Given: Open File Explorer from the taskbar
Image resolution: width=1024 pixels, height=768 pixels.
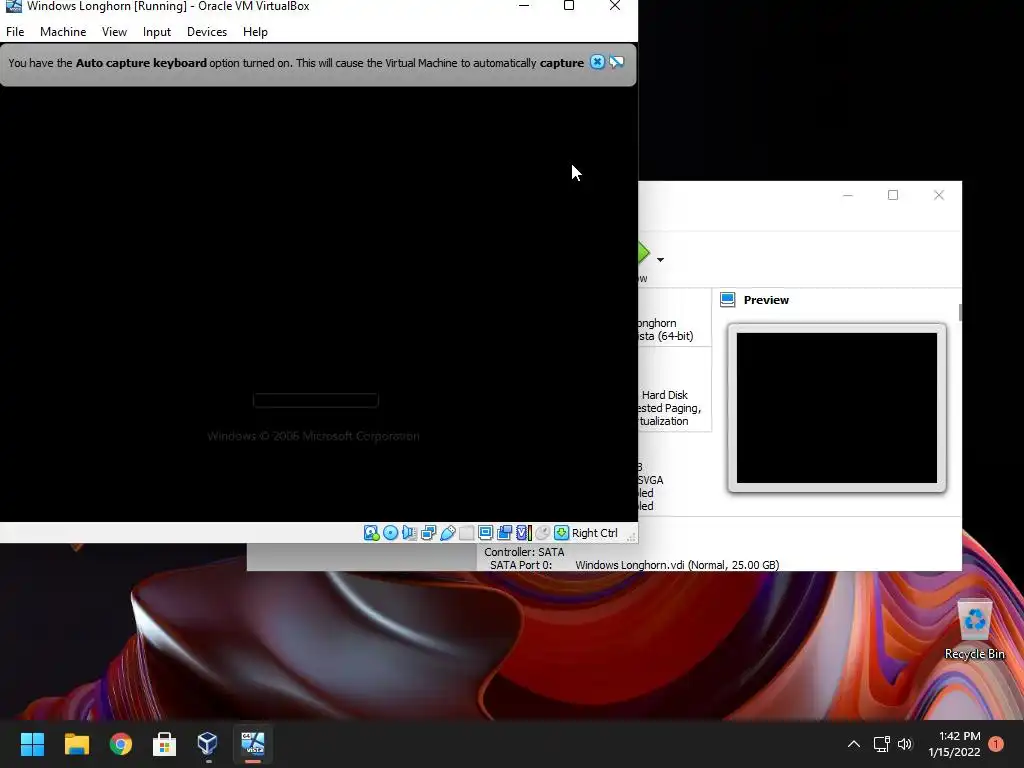Looking at the screenshot, I should click(x=76, y=743).
